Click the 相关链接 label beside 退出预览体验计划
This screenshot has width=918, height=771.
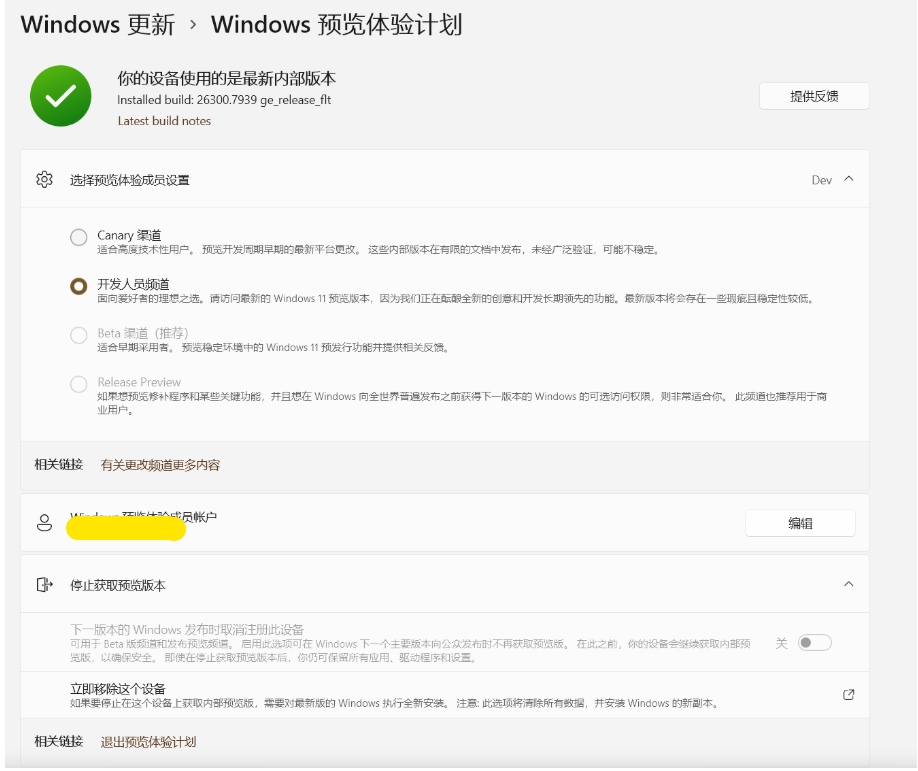tap(59, 742)
